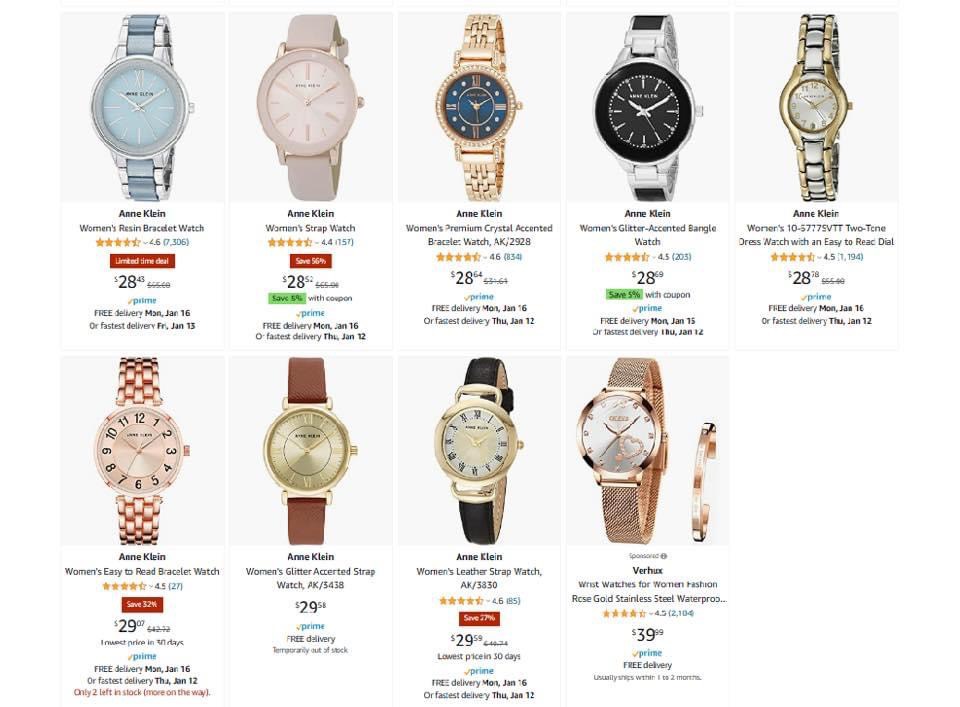960x707 pixels.
Task: Open the Verhux rose gold mesh watch image
Action: [648, 451]
